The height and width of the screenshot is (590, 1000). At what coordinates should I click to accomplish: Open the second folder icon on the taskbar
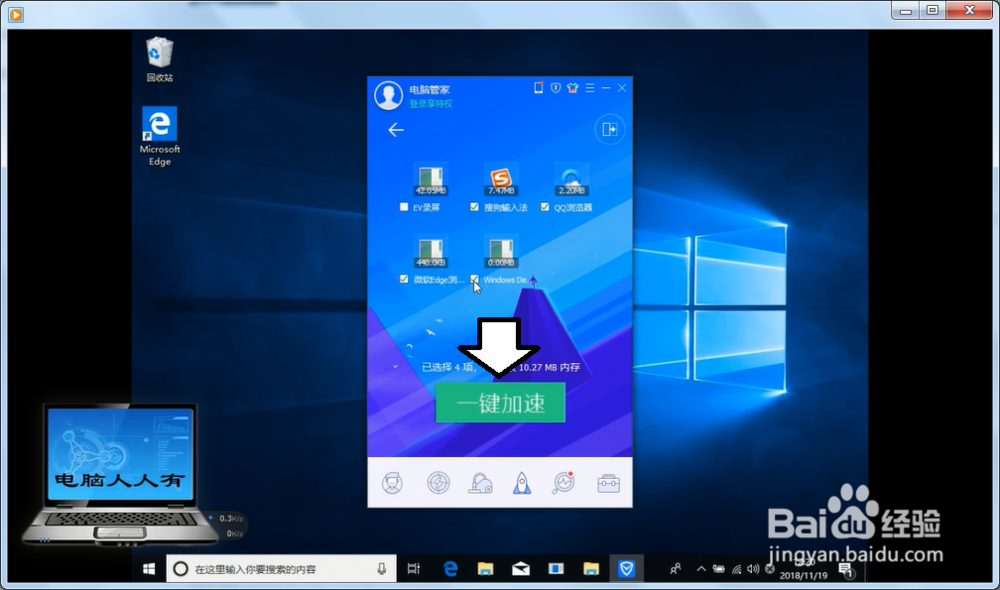tap(591, 569)
